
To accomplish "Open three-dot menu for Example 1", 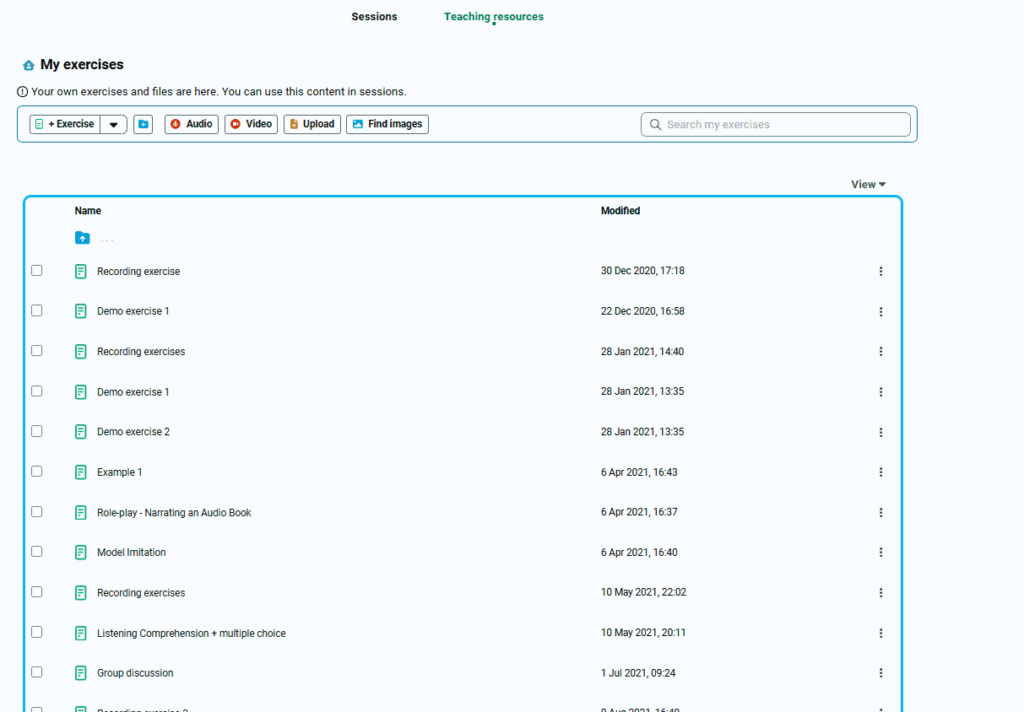I will [x=880, y=472].
